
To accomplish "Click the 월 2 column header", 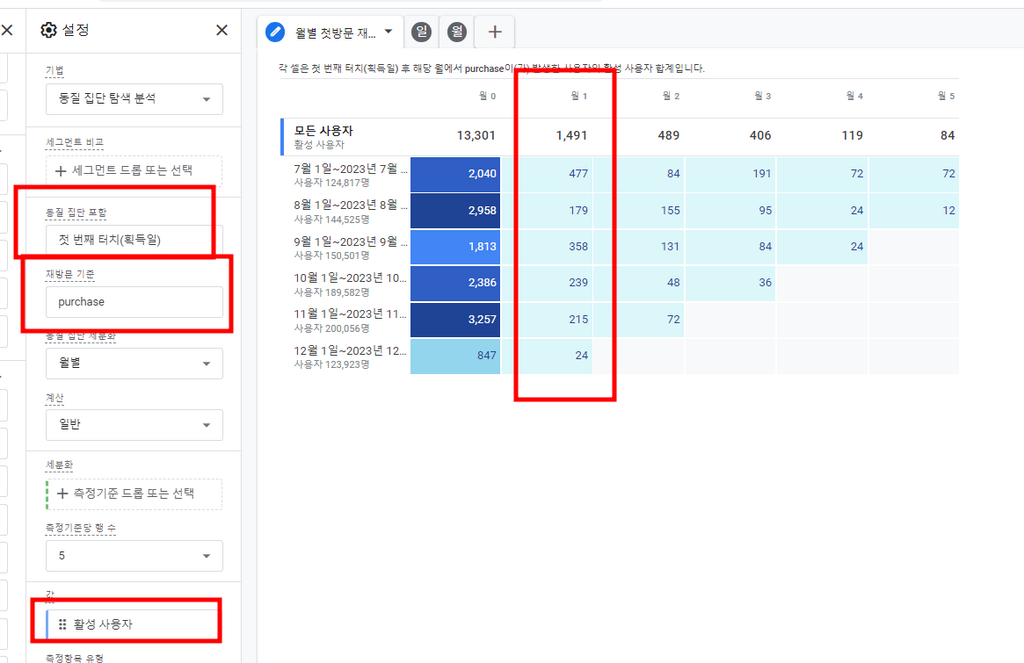I will click(x=671, y=96).
